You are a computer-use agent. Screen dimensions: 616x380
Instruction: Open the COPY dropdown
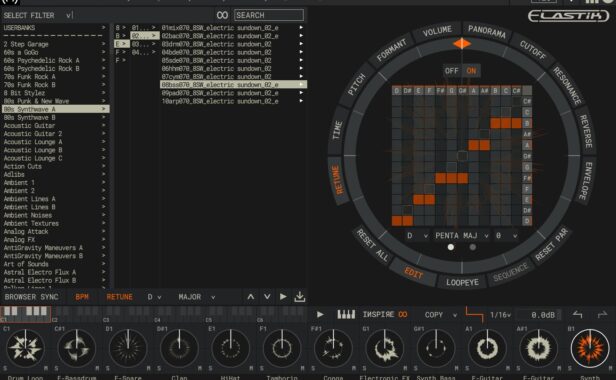[441, 315]
